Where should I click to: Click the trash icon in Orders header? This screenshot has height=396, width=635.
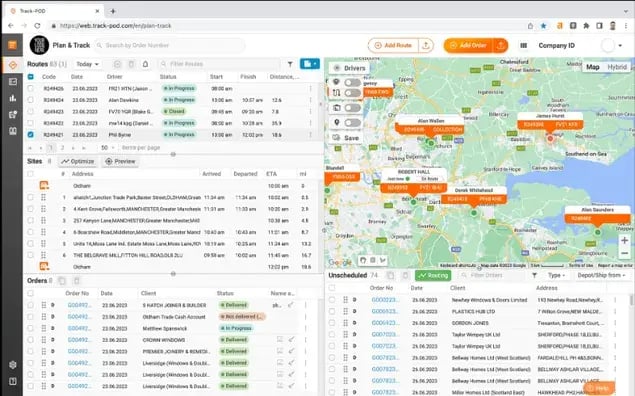(x=77, y=281)
